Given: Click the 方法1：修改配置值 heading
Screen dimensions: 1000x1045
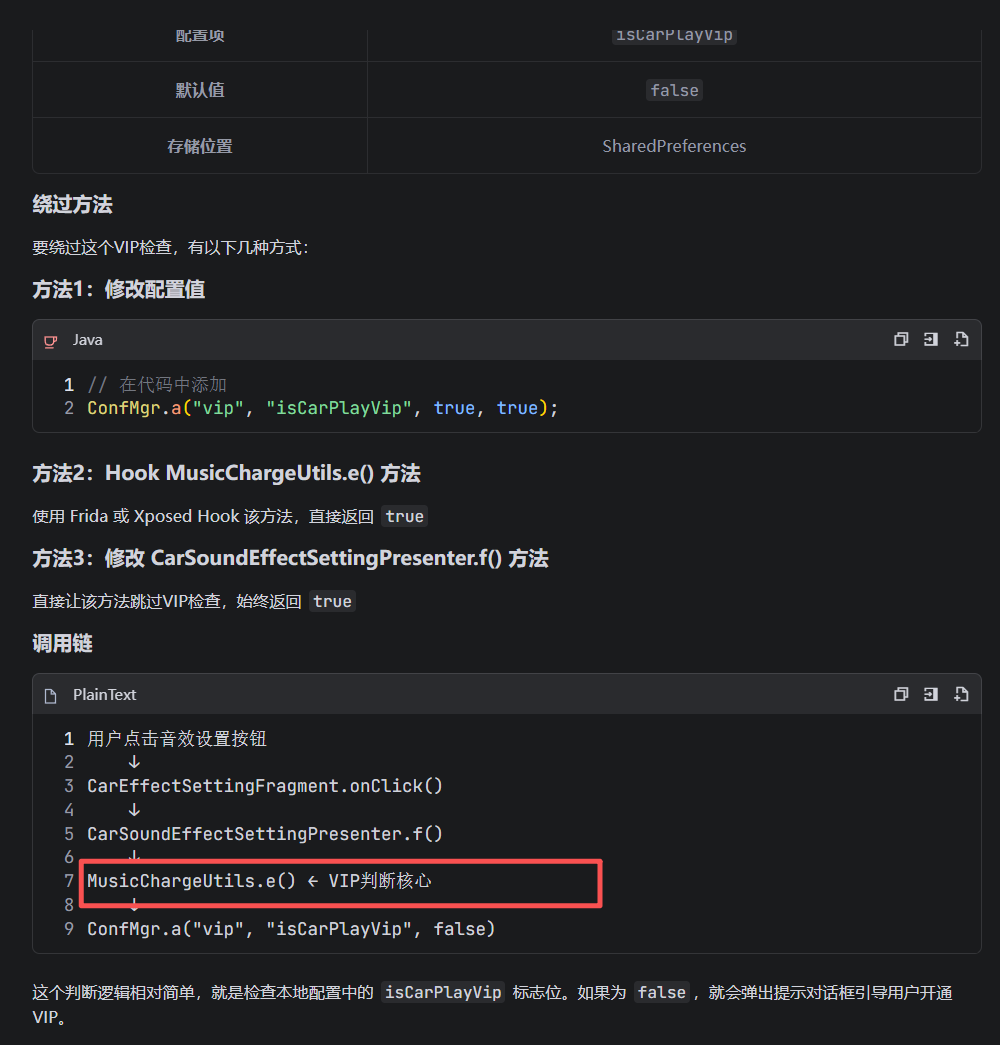Looking at the screenshot, I should click(118, 290).
